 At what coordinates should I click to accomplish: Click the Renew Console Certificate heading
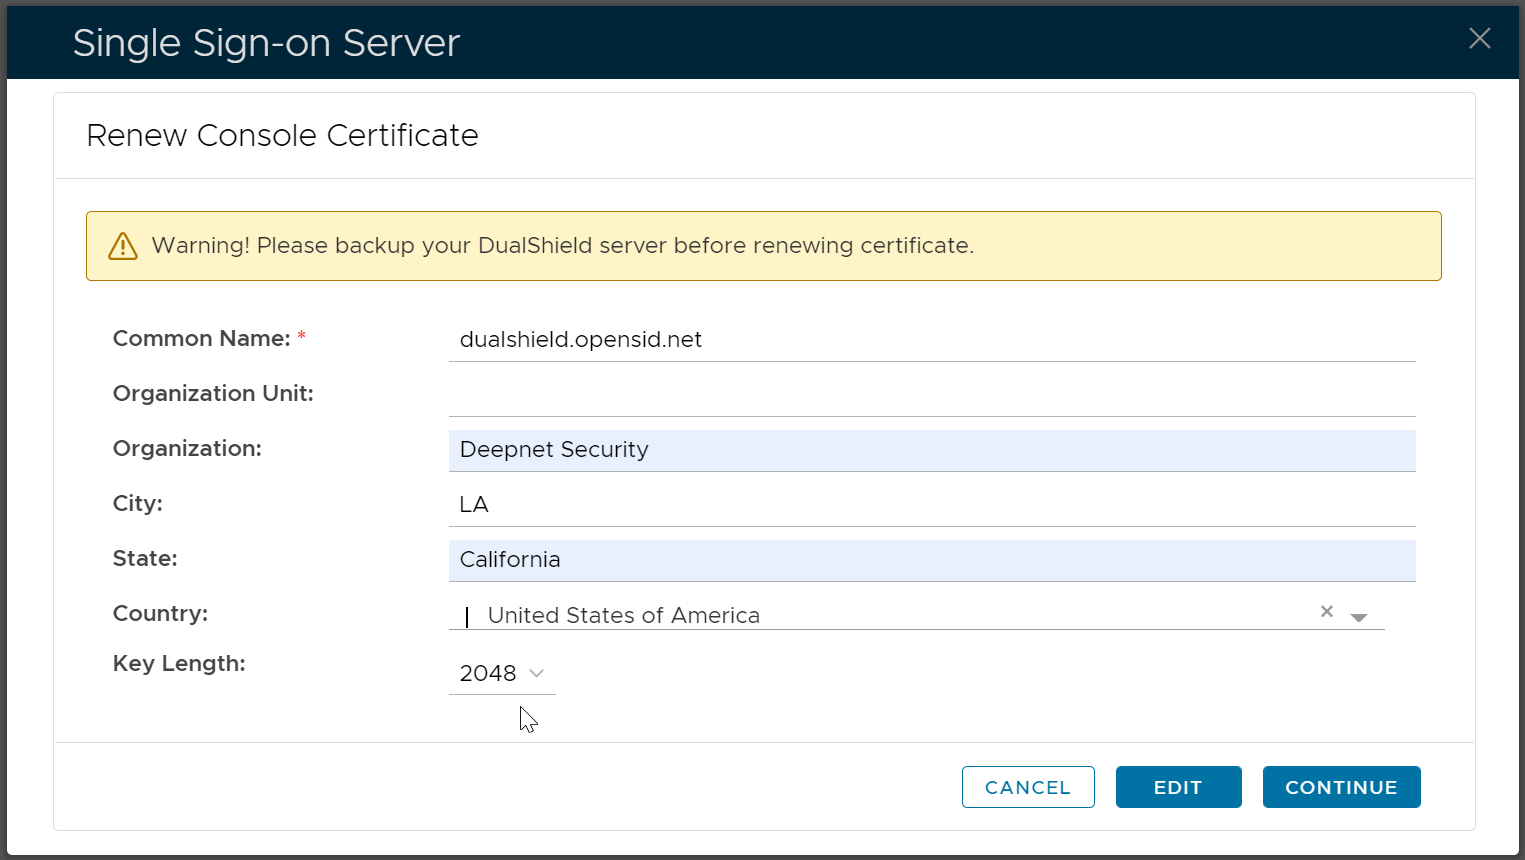pos(282,136)
